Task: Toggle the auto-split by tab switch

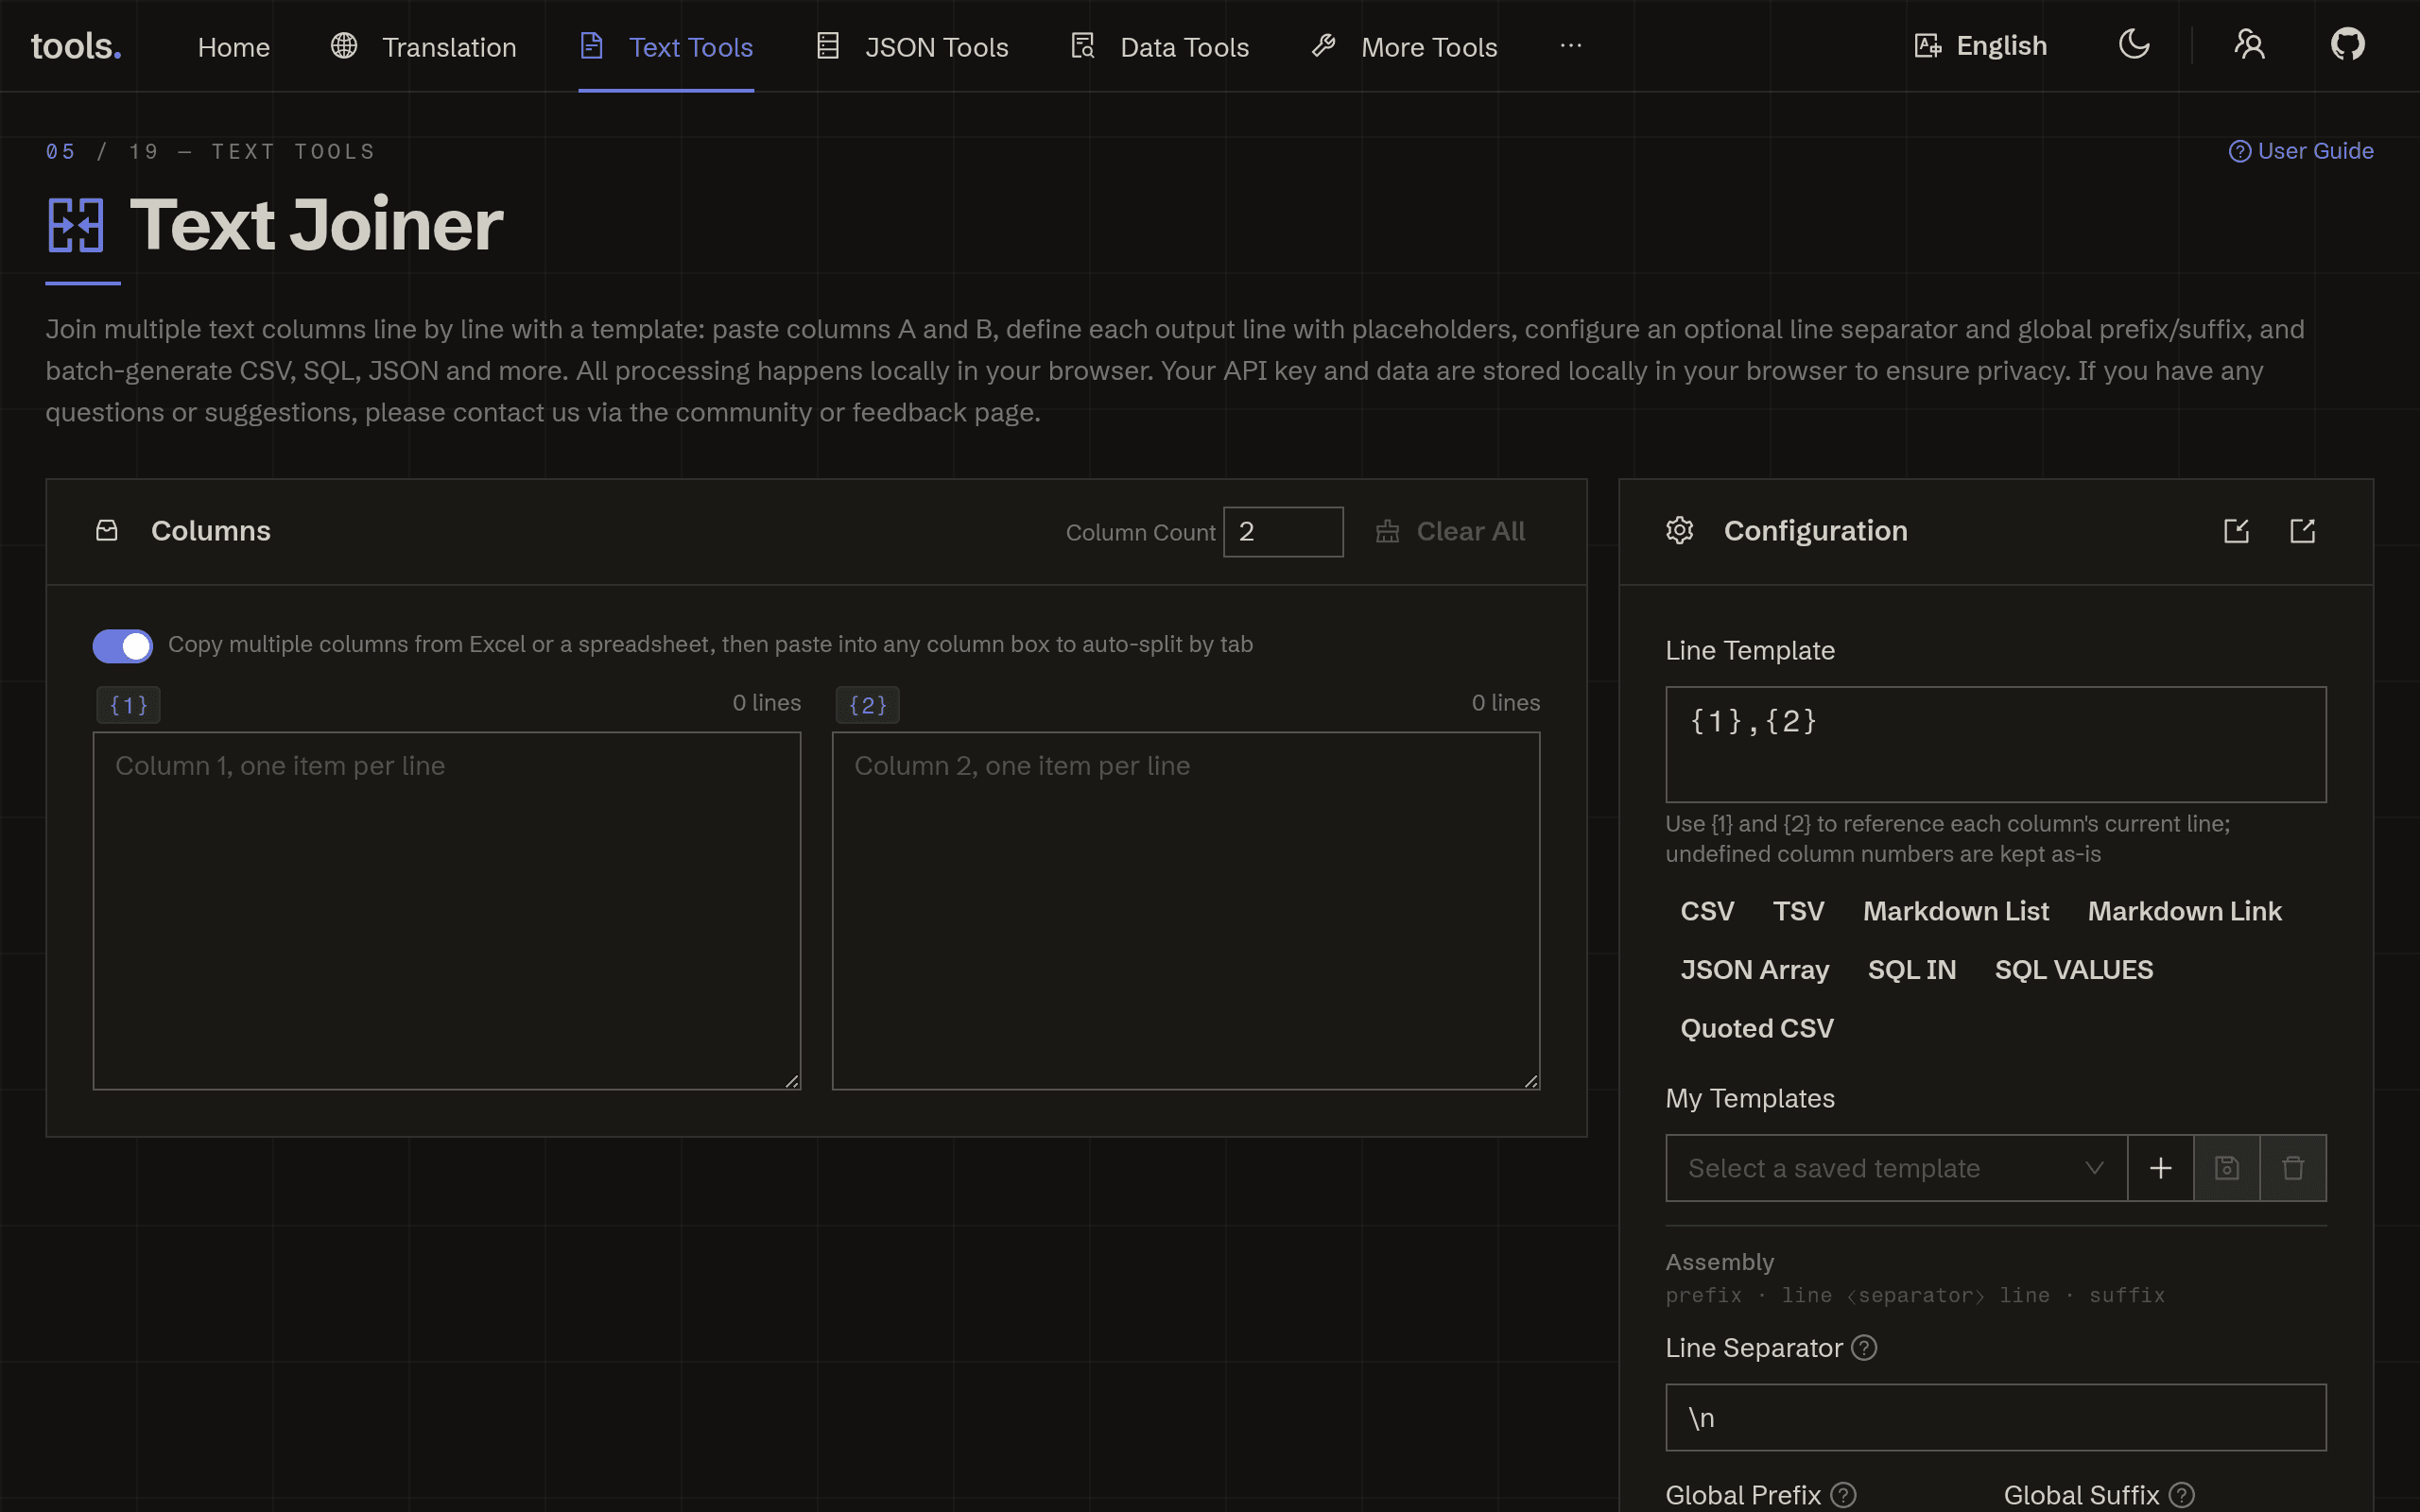Action: tap(123, 646)
